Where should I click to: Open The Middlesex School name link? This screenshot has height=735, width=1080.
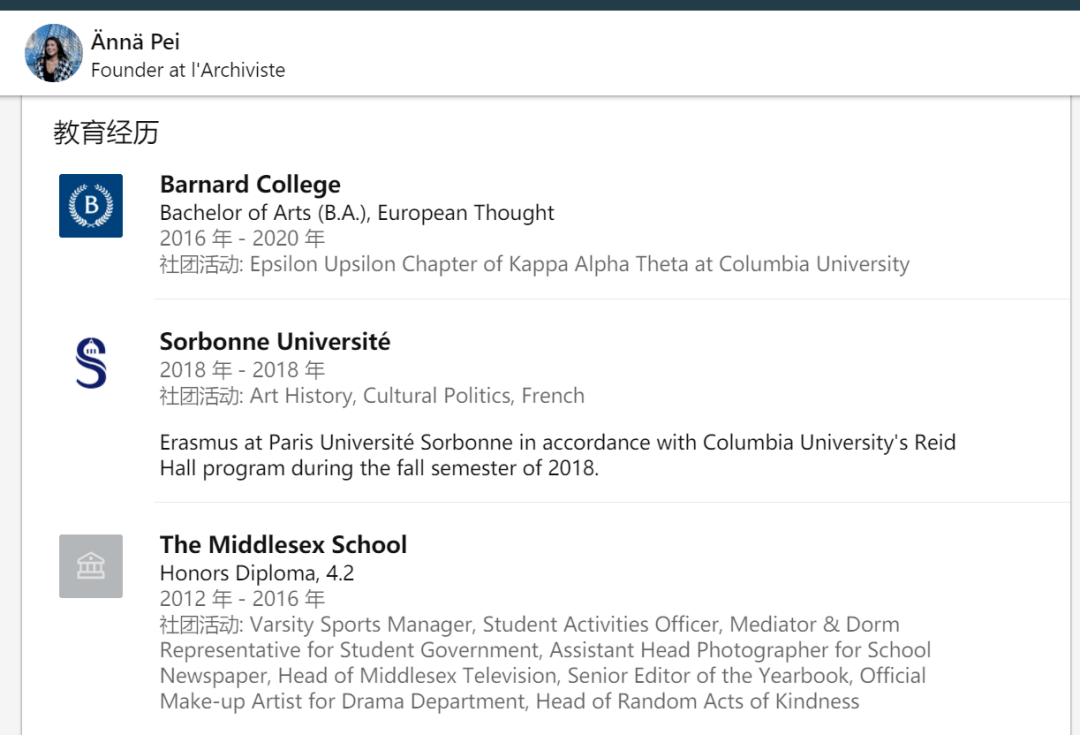pyautogui.click(x=283, y=545)
